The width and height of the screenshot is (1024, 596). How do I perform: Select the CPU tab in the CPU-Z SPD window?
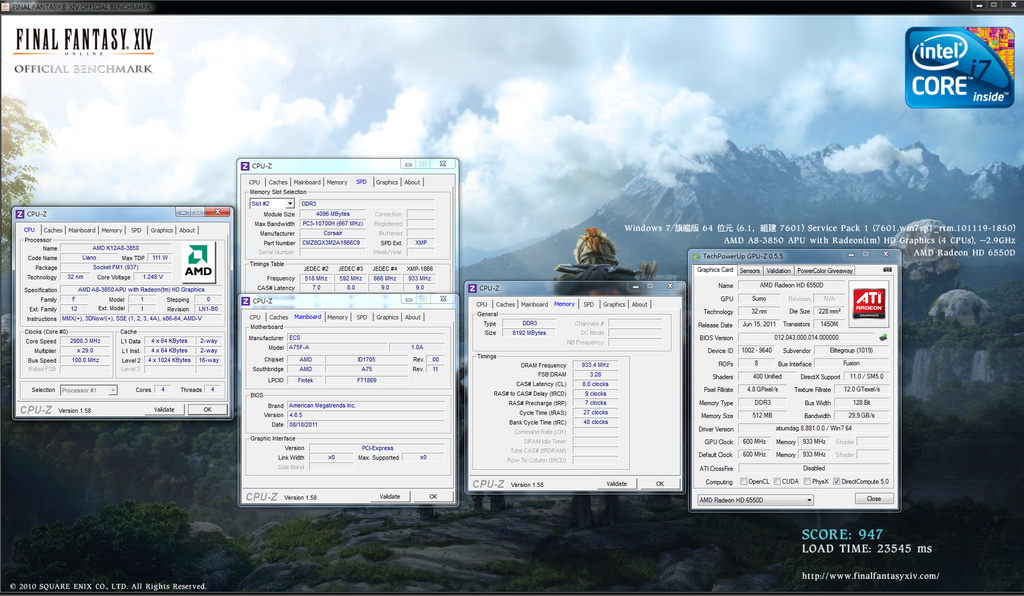click(x=254, y=183)
